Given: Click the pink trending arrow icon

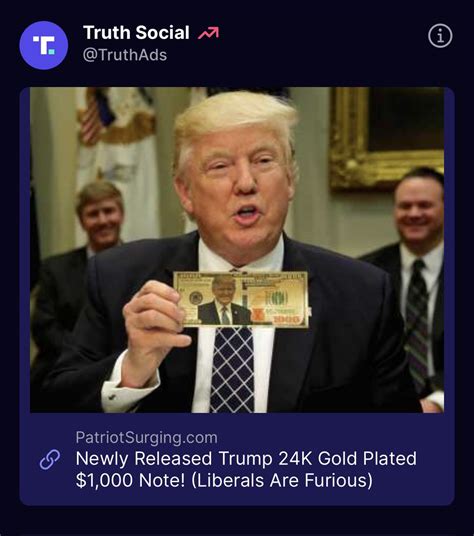Looking at the screenshot, I should (208, 32).
